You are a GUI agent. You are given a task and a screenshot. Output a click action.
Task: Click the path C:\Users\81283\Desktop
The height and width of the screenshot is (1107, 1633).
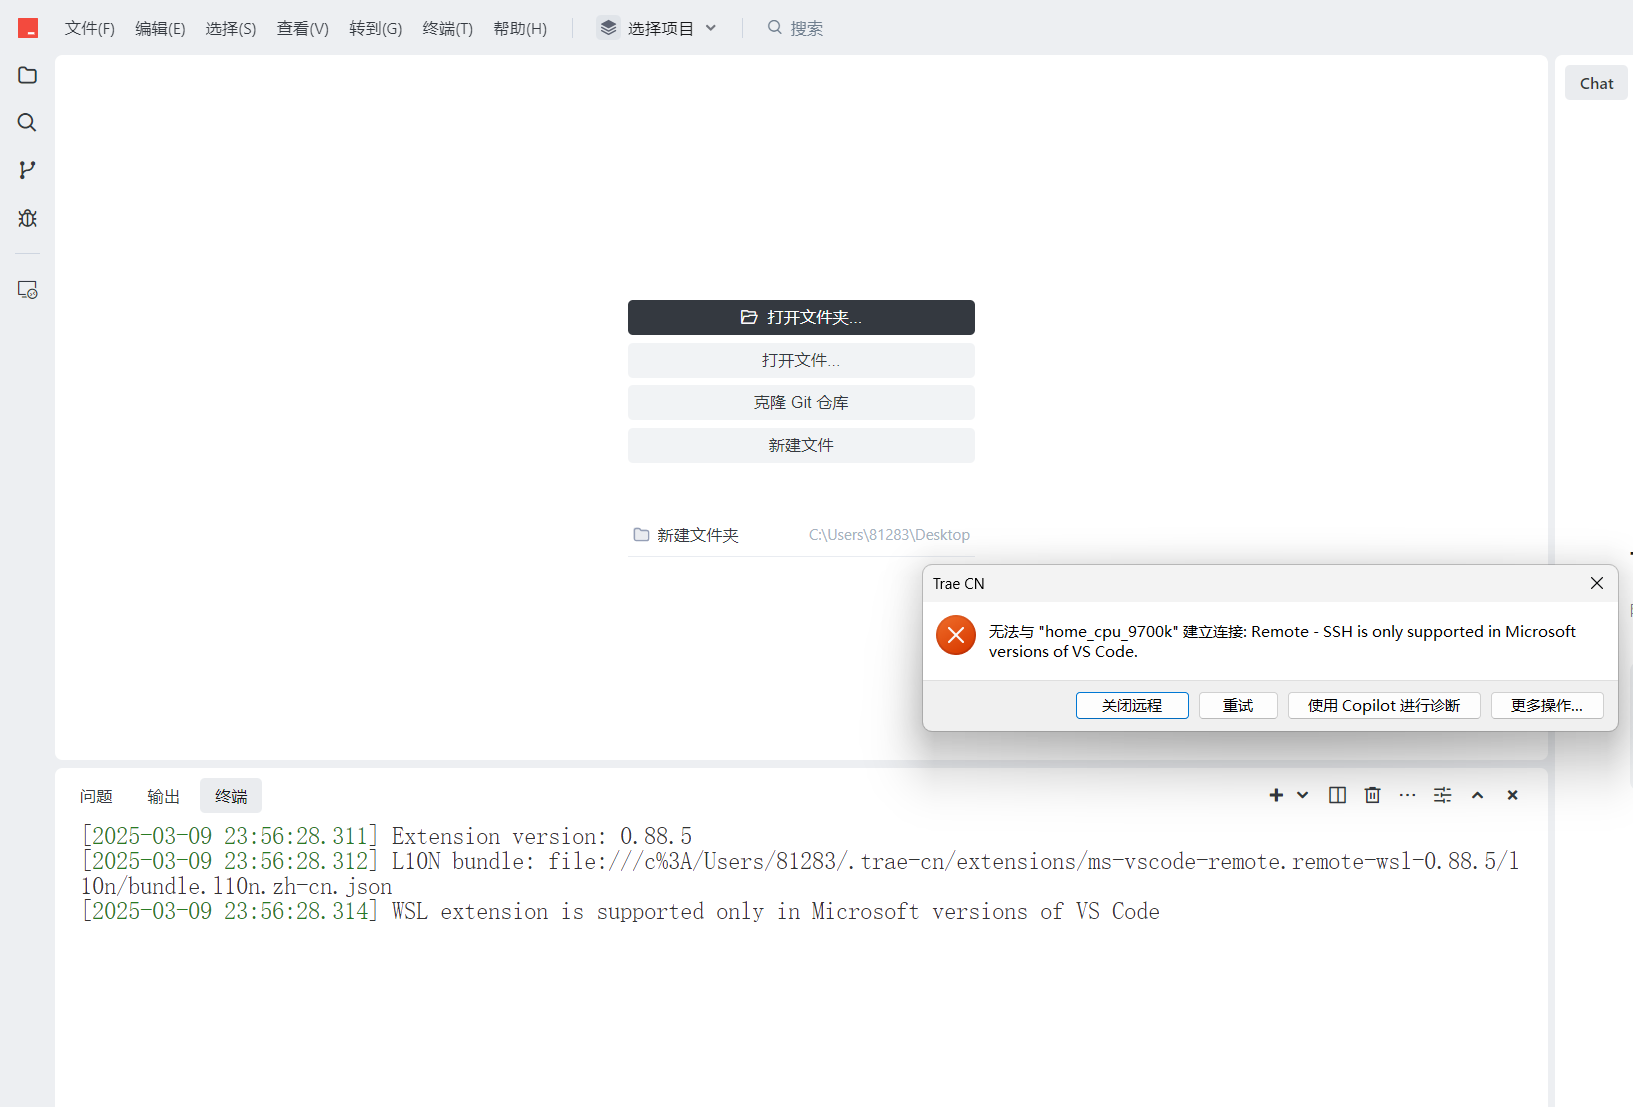[x=889, y=535]
